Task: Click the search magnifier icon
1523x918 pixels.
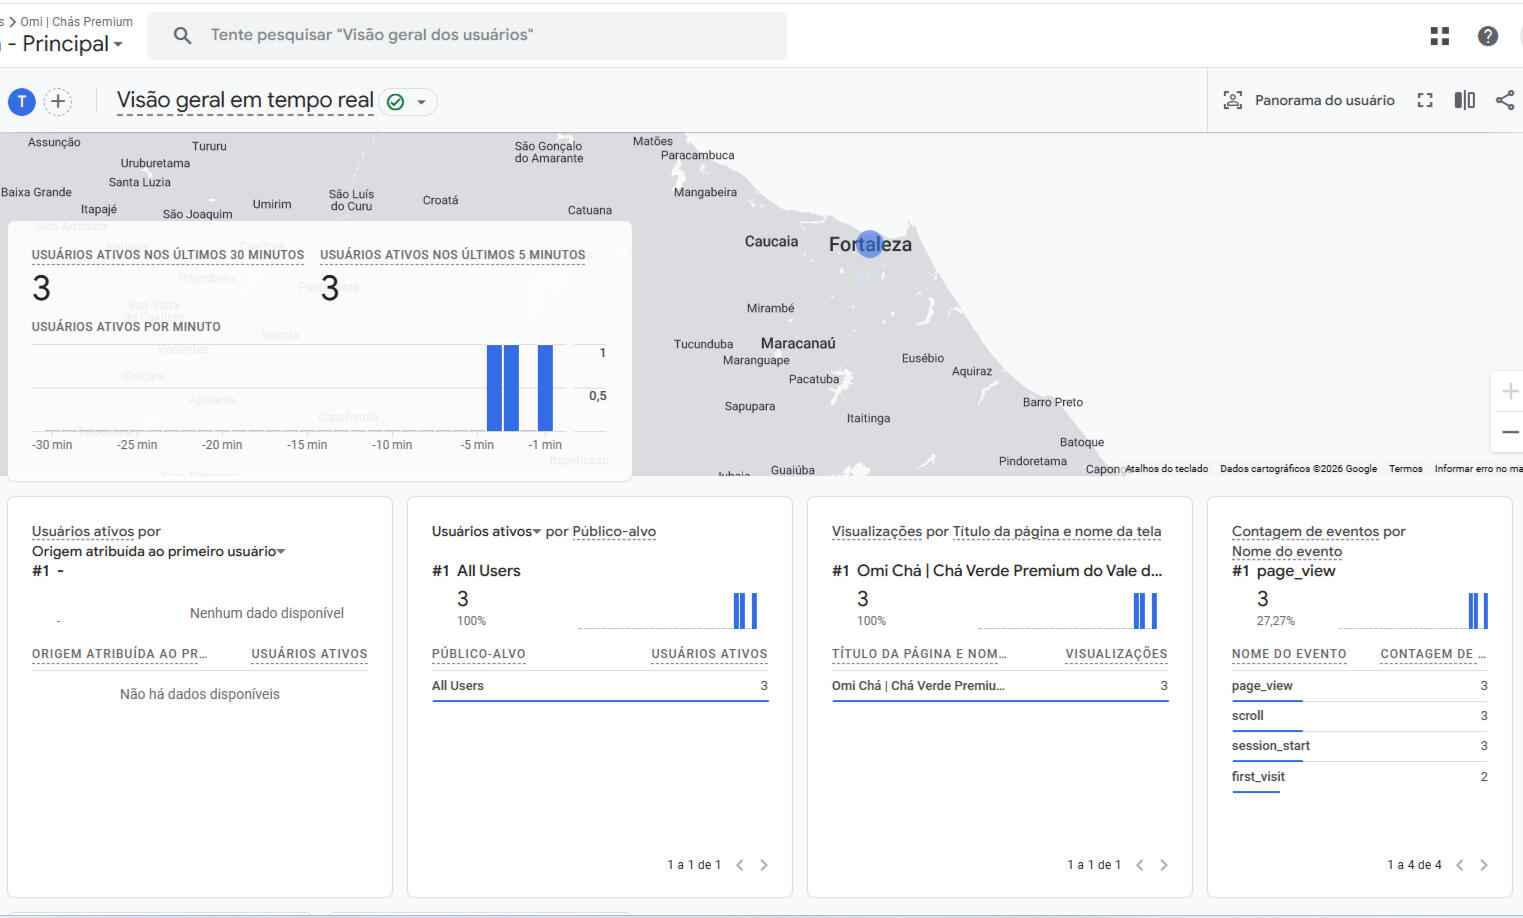Action: [x=182, y=35]
